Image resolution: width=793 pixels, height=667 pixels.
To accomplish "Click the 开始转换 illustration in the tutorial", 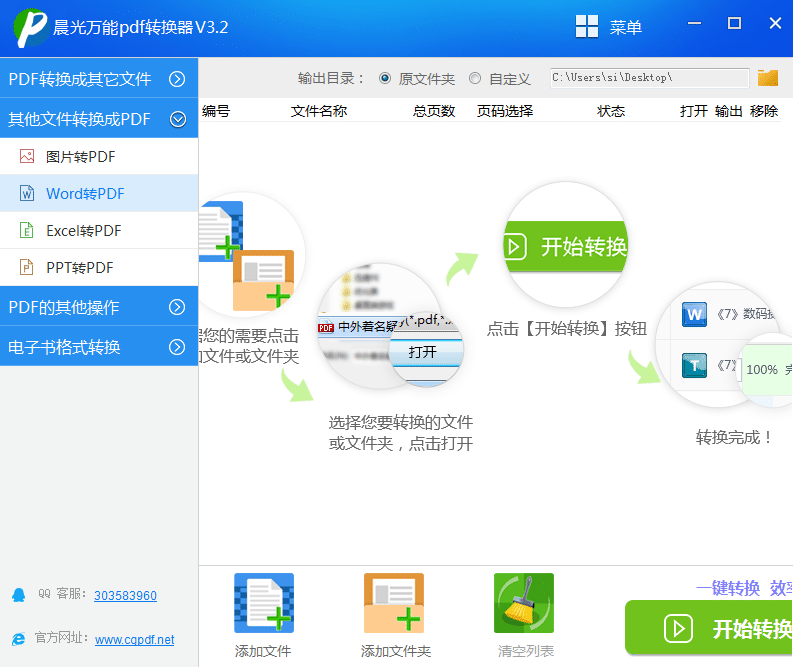I will point(566,246).
